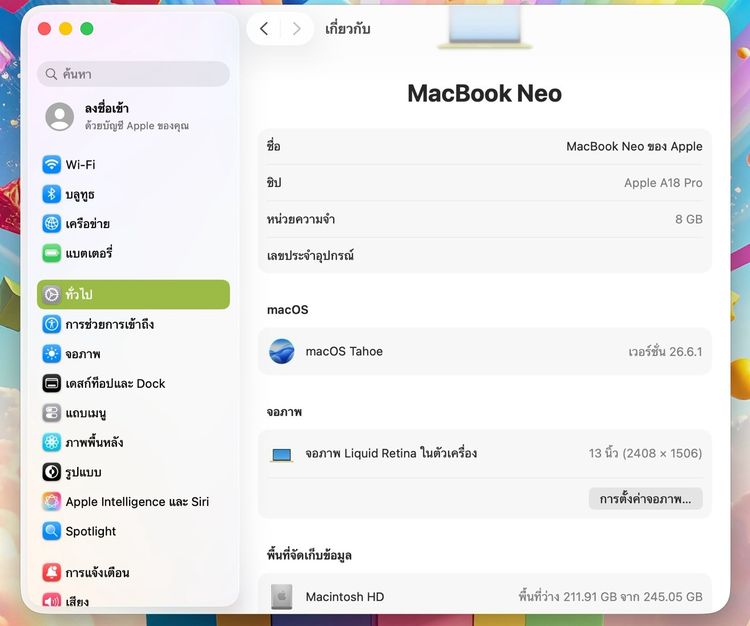Select Spotlight sidebar label
Image resolution: width=750 pixels, height=626 pixels.
(x=90, y=531)
